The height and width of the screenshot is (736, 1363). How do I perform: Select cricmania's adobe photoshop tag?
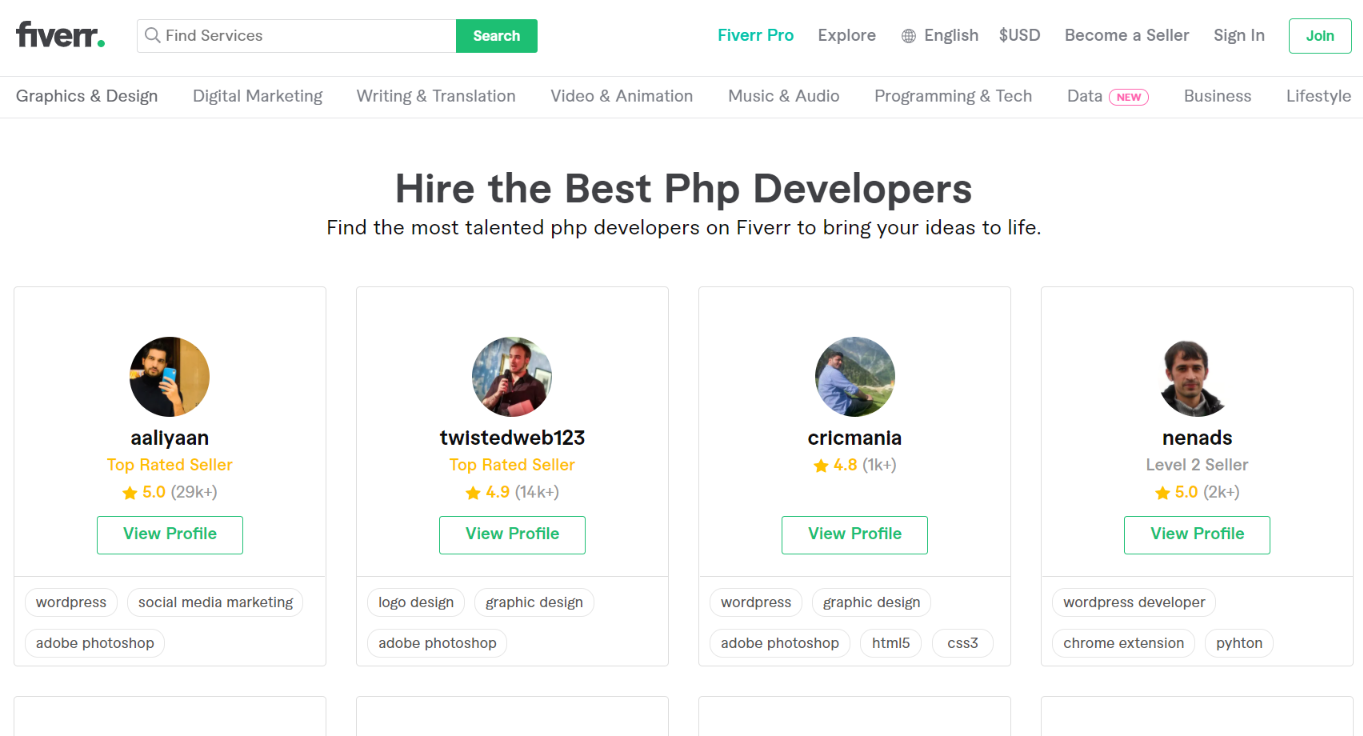pyautogui.click(x=780, y=643)
